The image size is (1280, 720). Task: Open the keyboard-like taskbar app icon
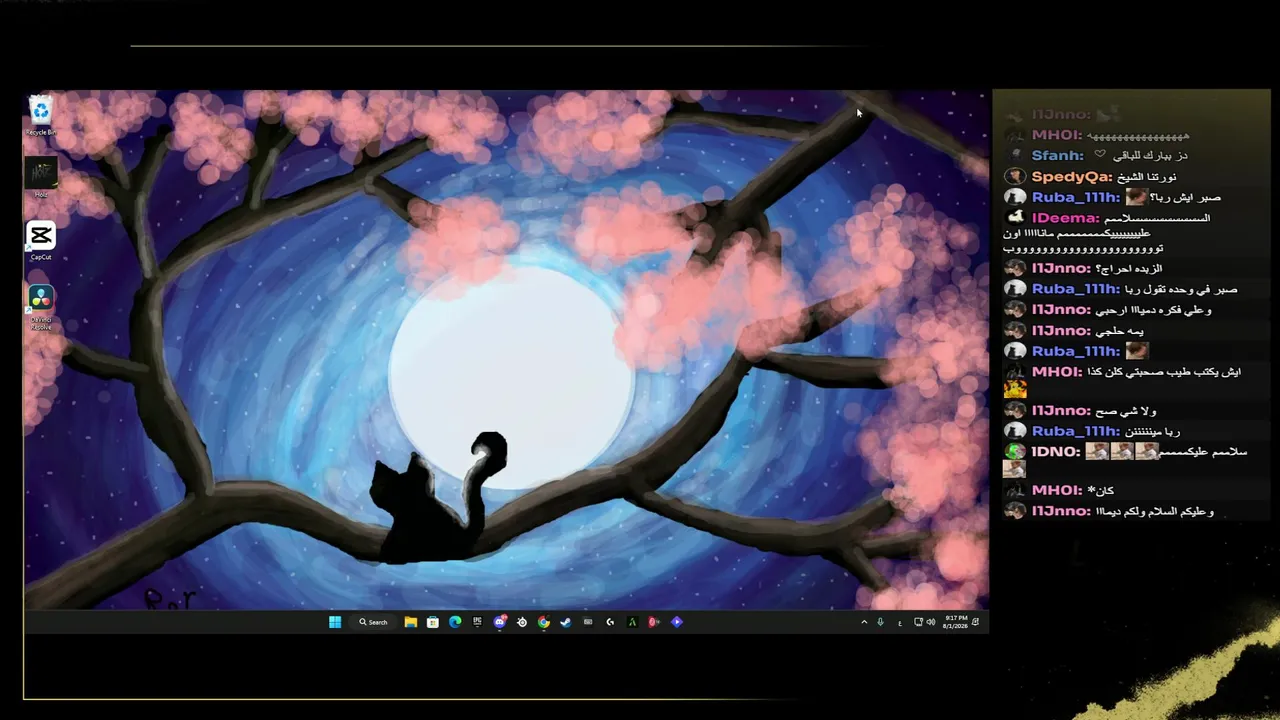point(588,622)
